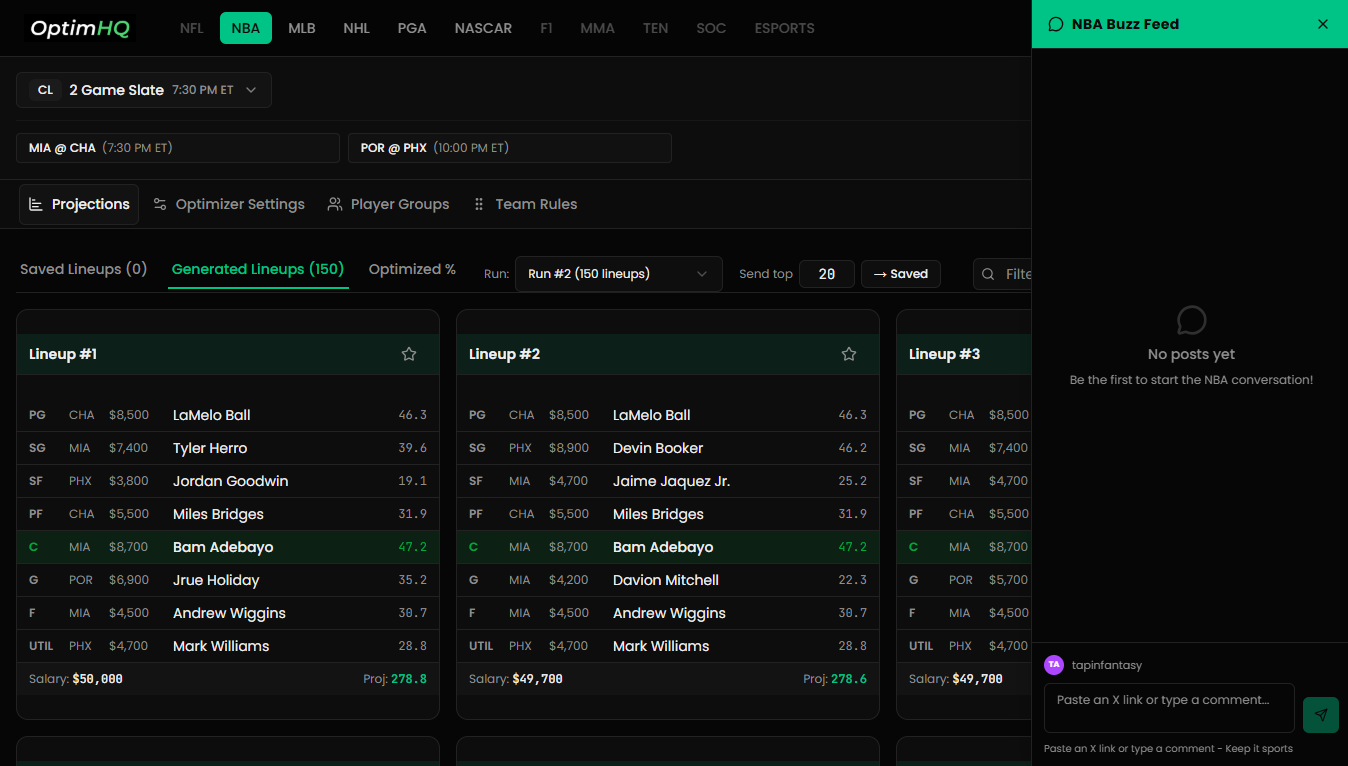Click the Buzz Feed comment text box
This screenshot has height=766, width=1348.
point(1168,708)
